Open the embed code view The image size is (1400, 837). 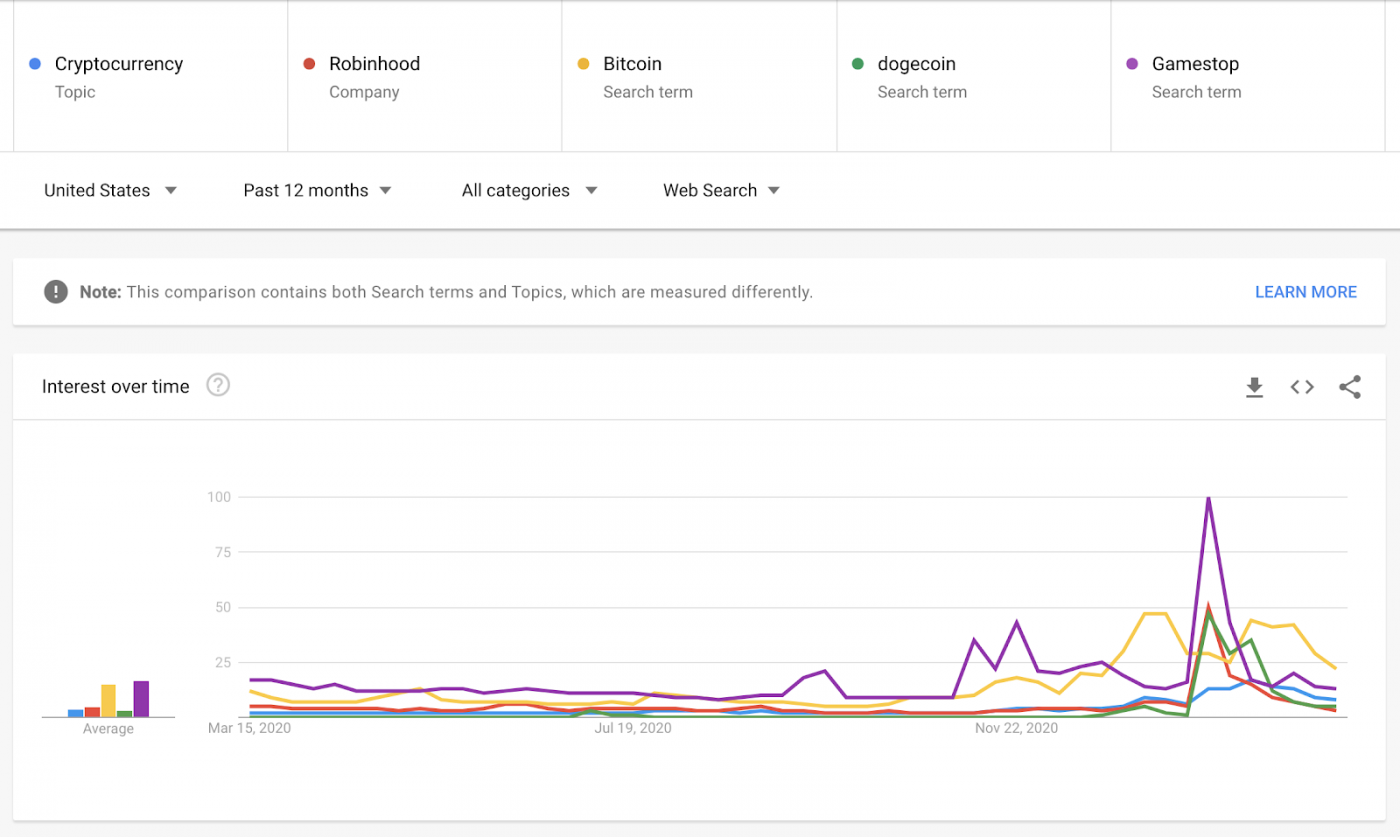pos(1301,386)
